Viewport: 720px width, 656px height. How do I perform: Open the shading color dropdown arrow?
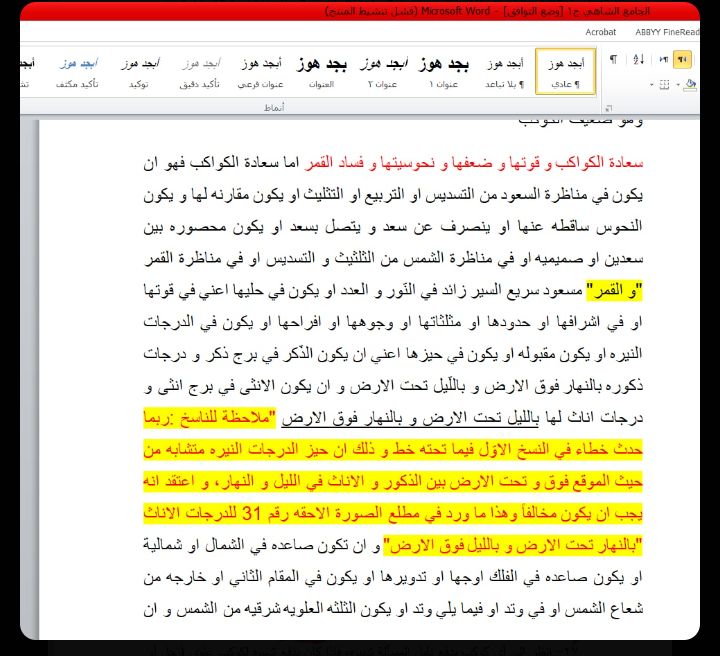(x=678, y=85)
